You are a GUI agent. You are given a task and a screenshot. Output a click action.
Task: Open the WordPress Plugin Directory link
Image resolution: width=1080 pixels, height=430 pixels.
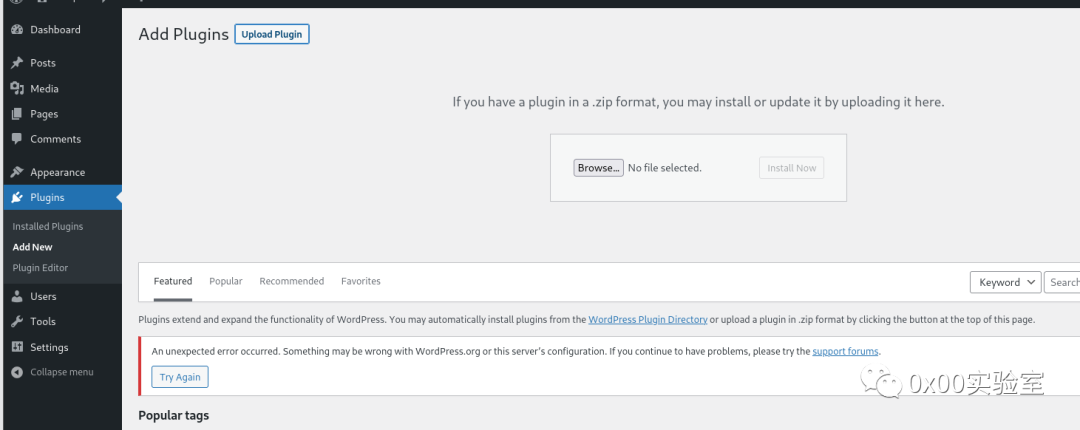tap(648, 320)
